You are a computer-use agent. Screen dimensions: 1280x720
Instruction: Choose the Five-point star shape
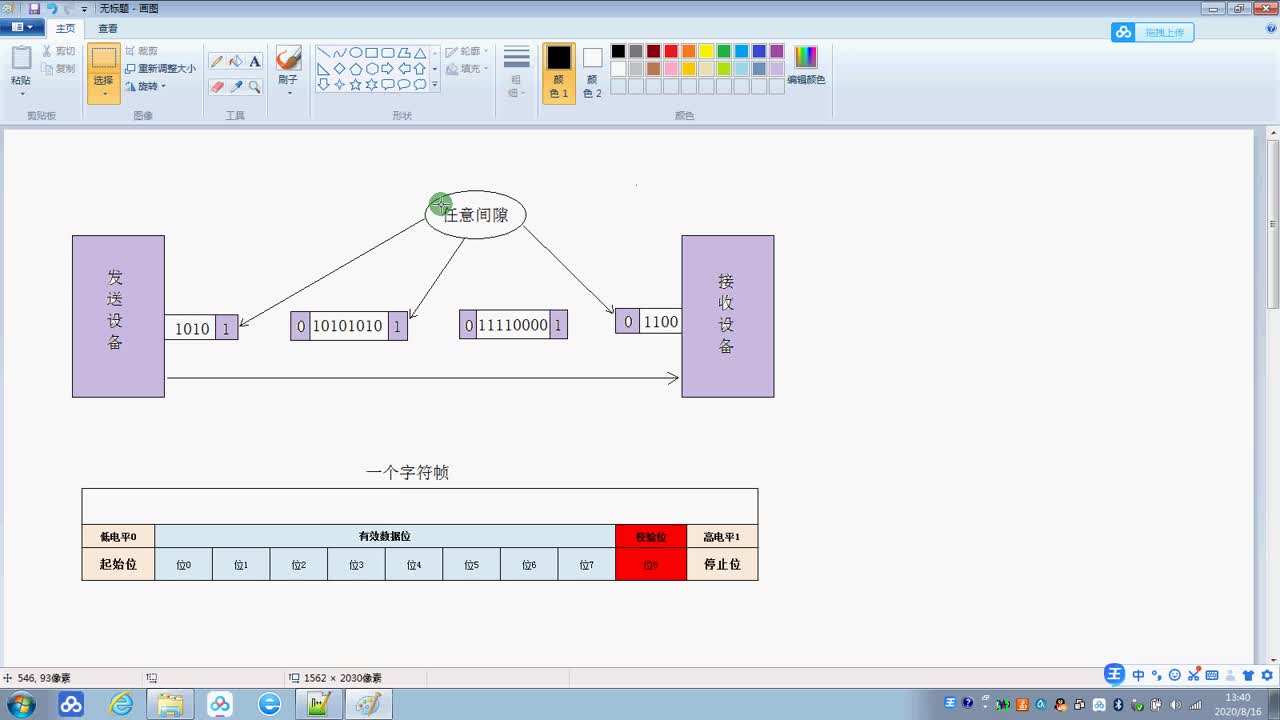coord(356,85)
